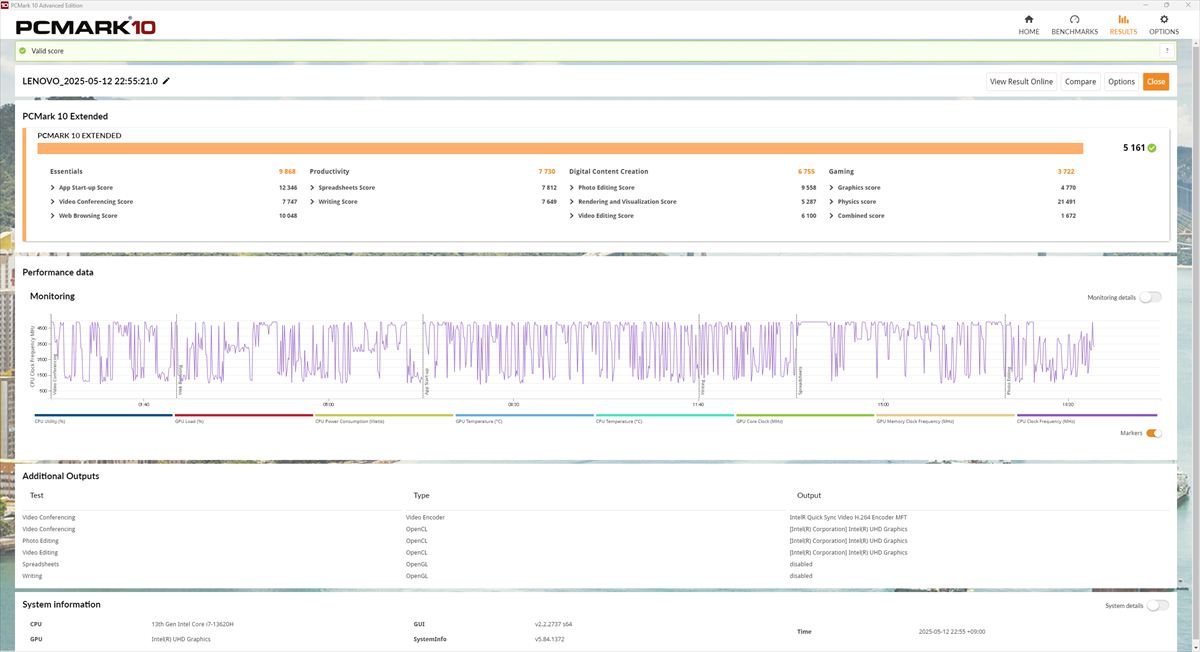Click the Writing row in Additional Outputs

tap(595, 576)
